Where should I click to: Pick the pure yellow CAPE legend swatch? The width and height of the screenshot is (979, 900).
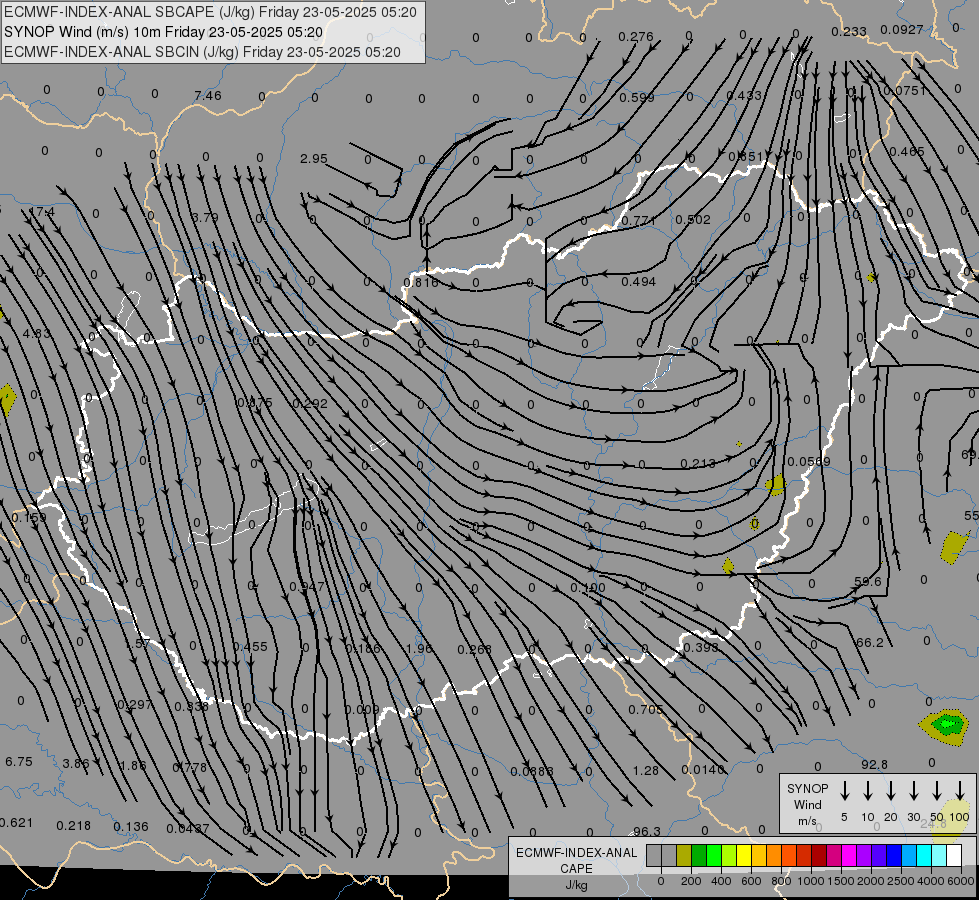[x=744, y=855]
